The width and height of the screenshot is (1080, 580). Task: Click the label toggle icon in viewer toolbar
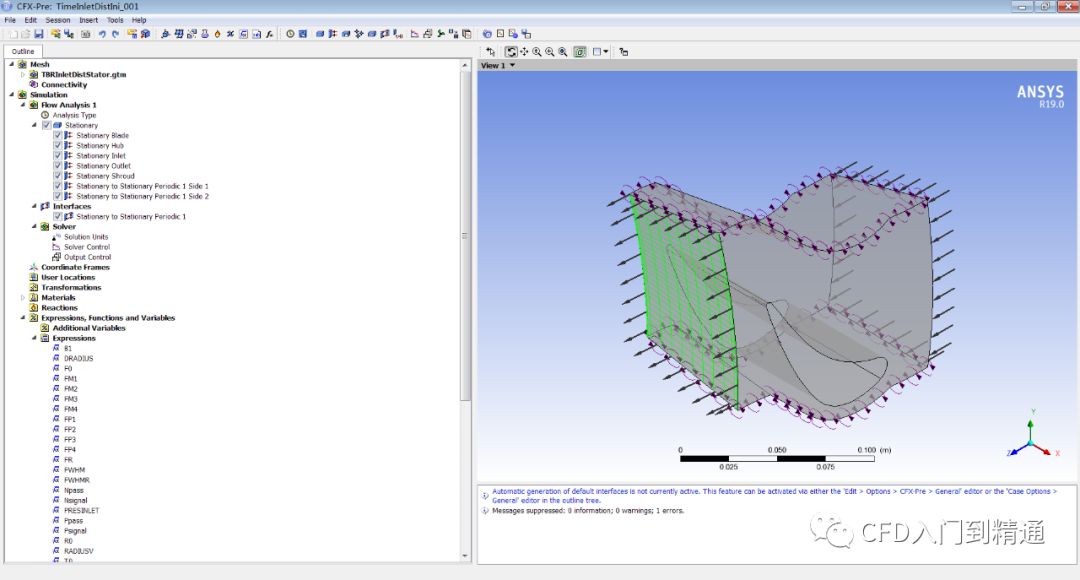pyautogui.click(x=623, y=52)
